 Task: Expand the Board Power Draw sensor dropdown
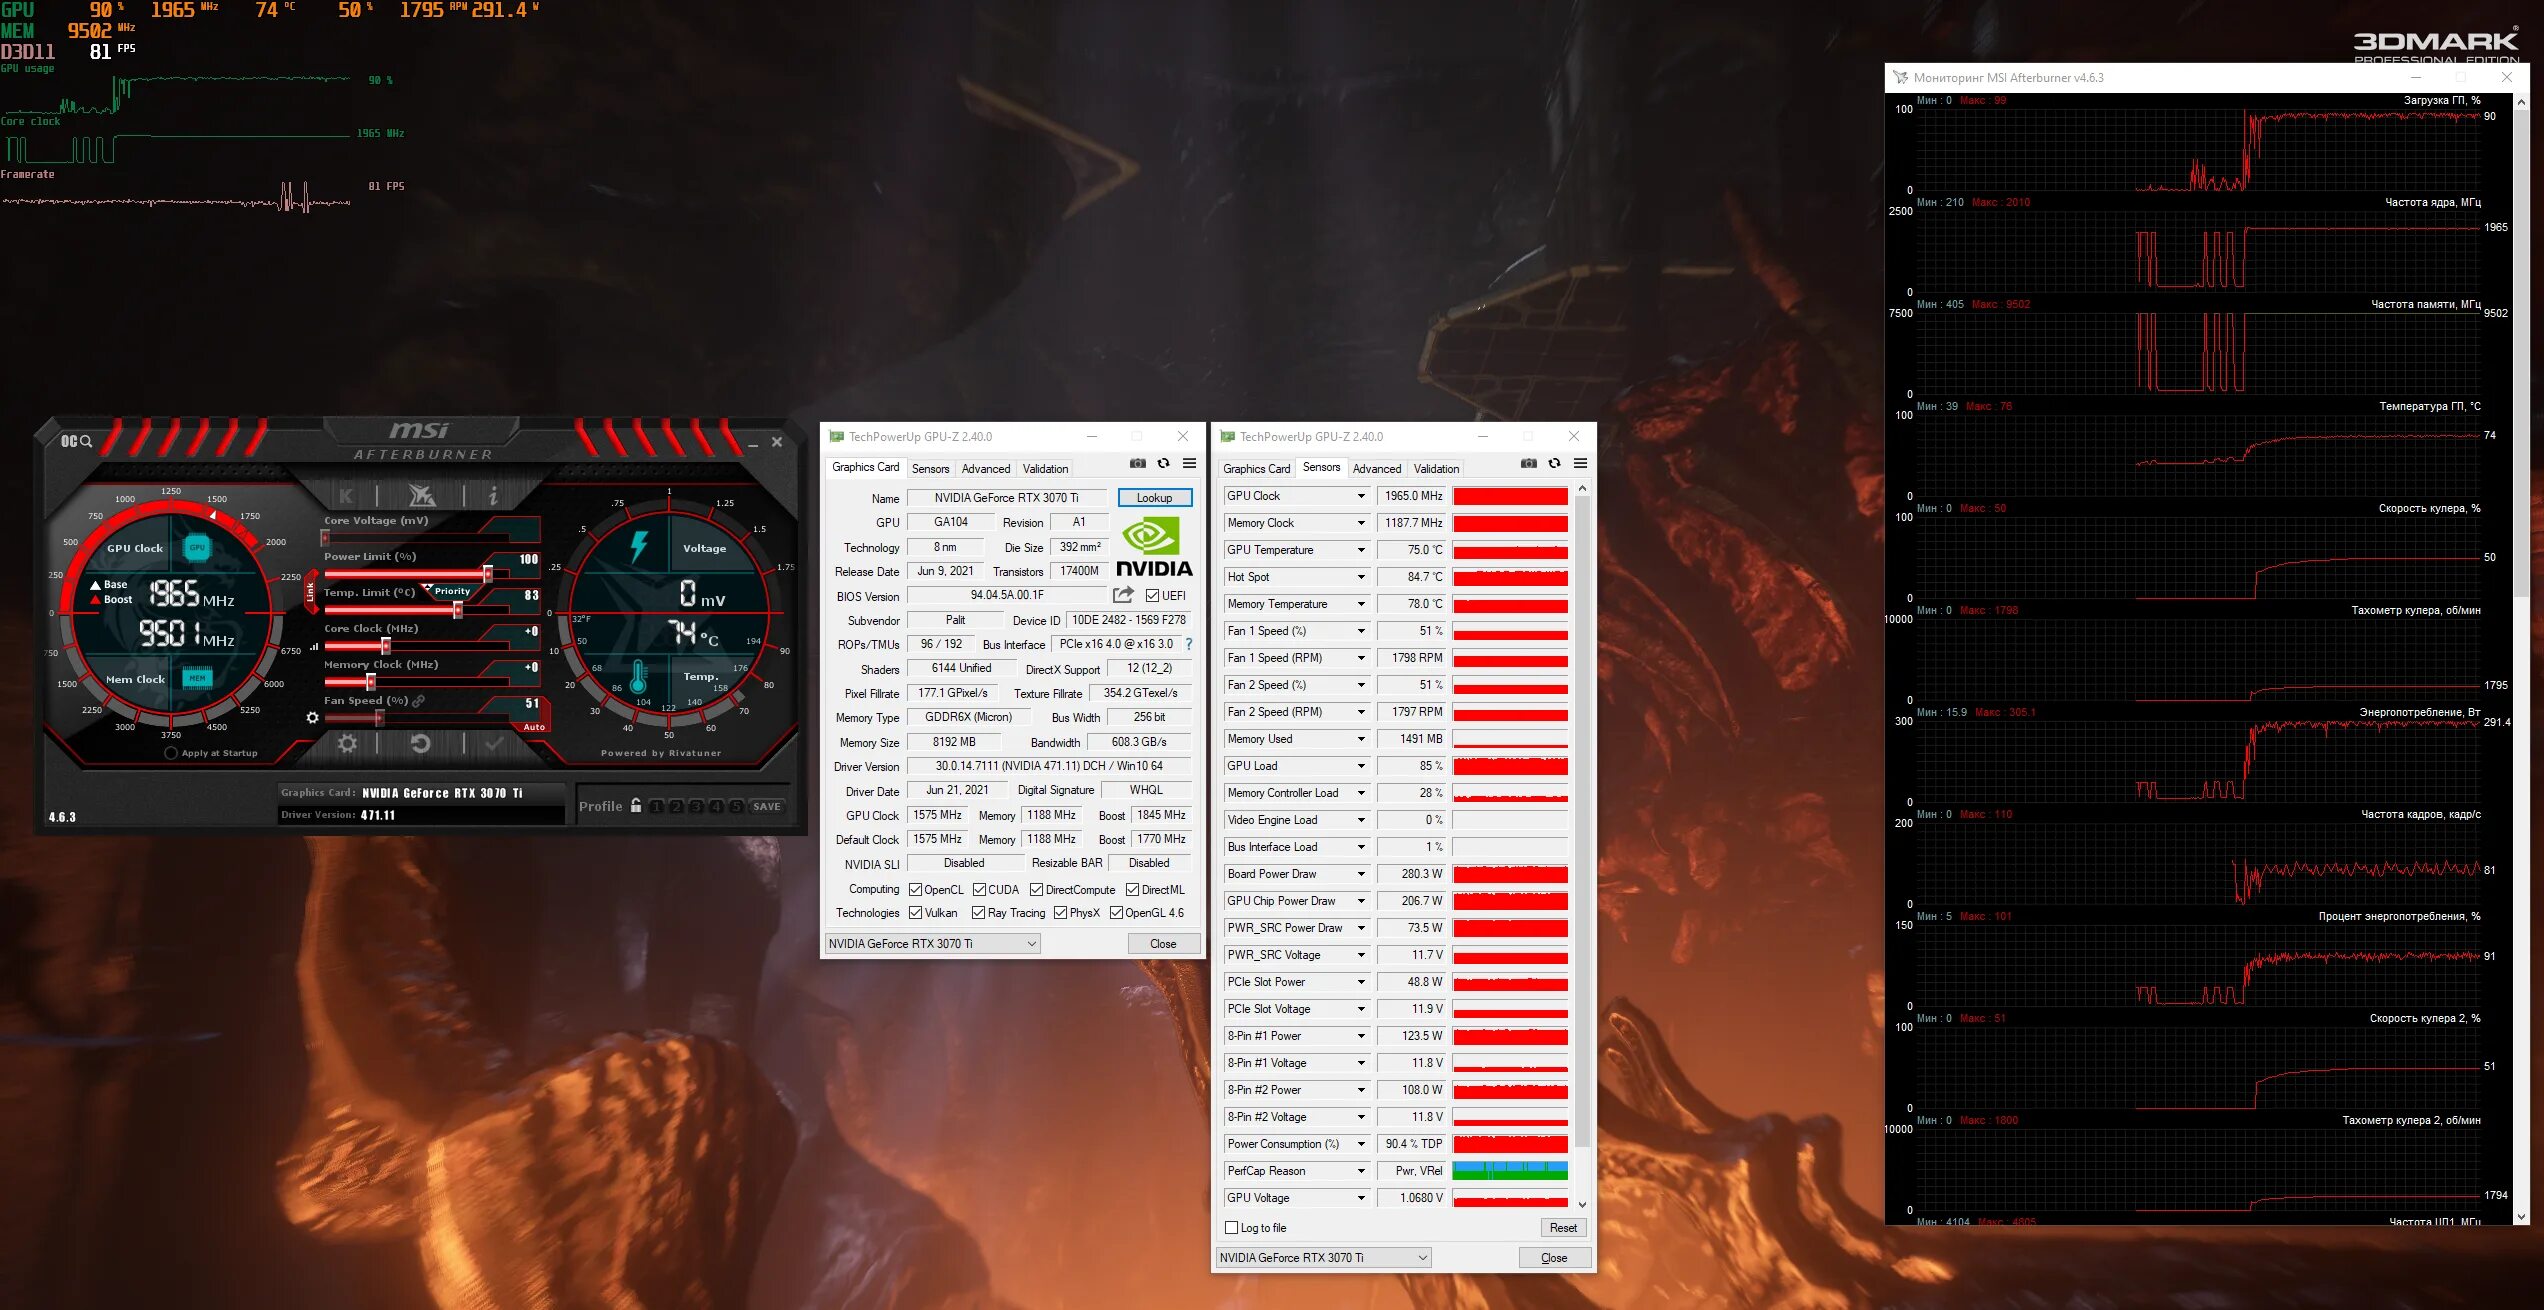pos(1360,874)
